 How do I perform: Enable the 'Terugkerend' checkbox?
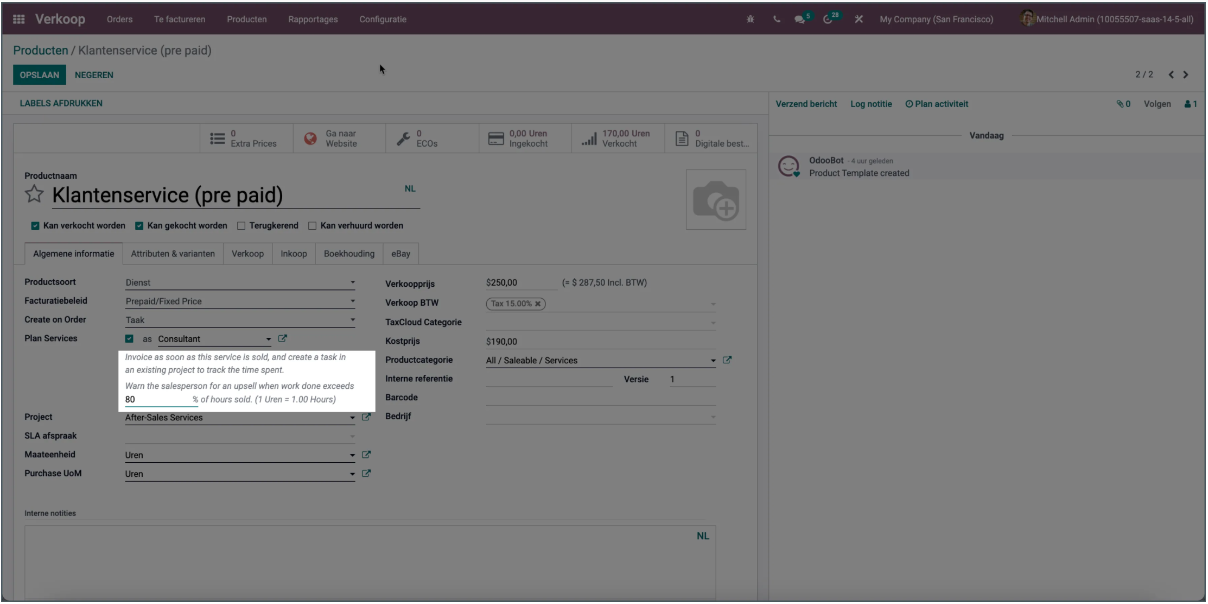pos(241,225)
